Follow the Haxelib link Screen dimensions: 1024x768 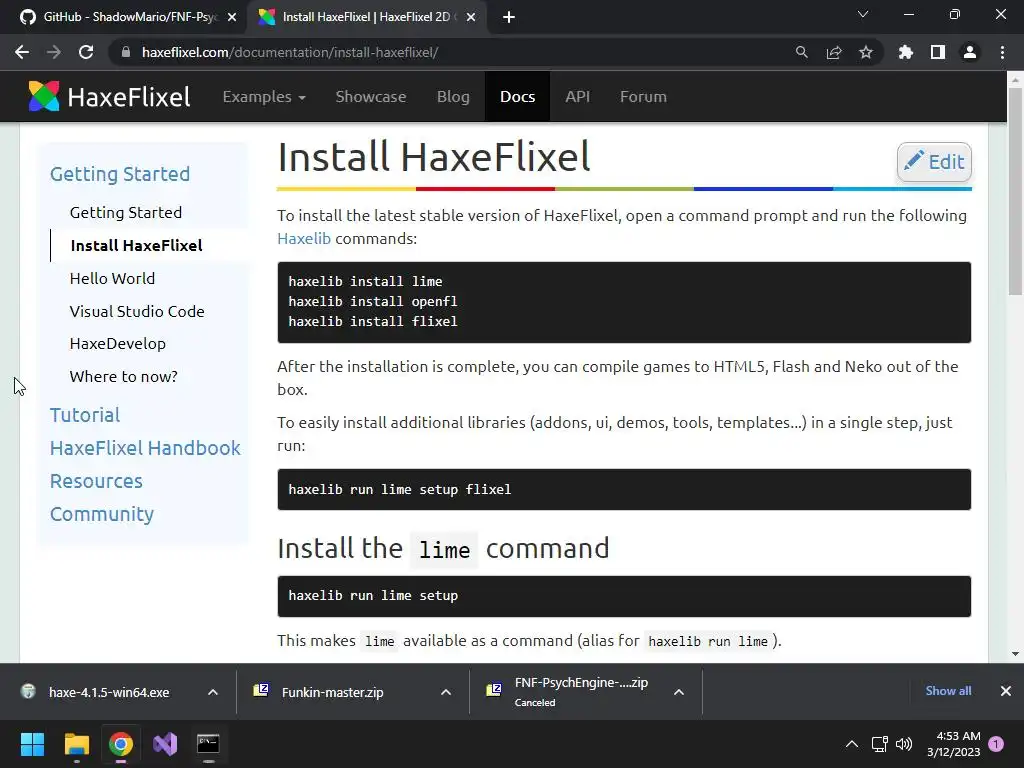tap(304, 238)
